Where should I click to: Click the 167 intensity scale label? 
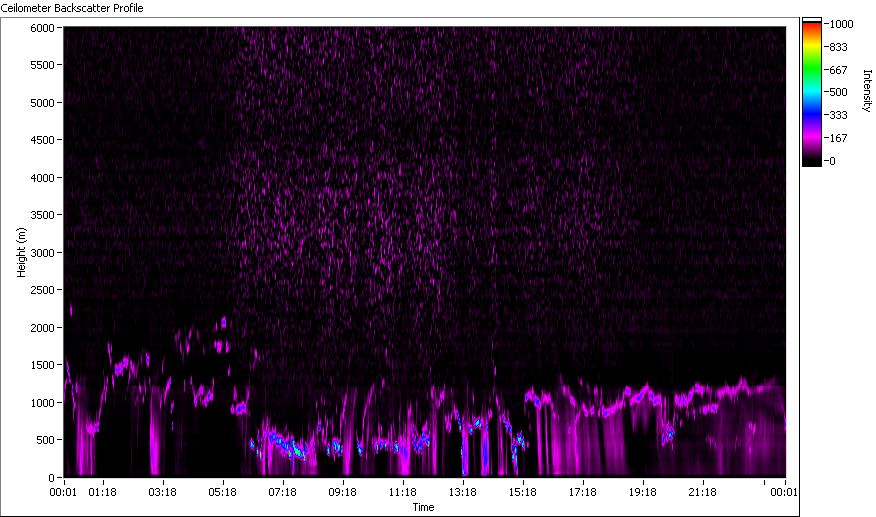[x=839, y=138]
